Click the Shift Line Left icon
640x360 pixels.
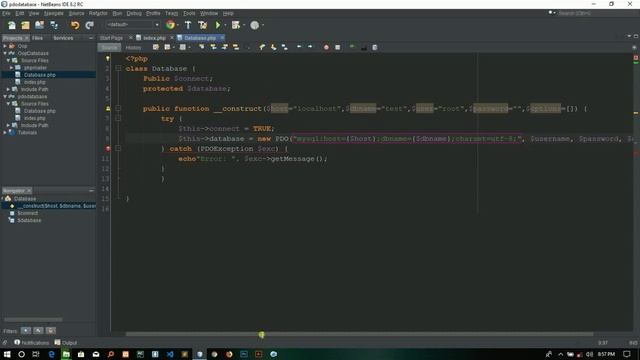point(299,47)
